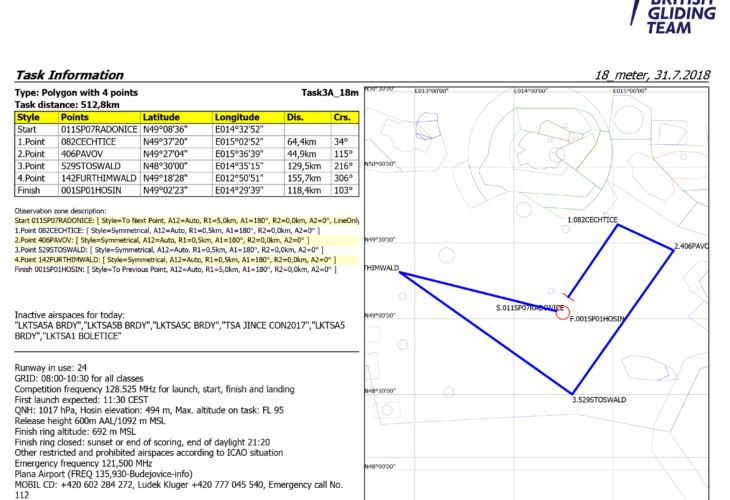This screenshot has height=500, width=730.
Task: Click the Task Information heading
Action: pos(68,75)
